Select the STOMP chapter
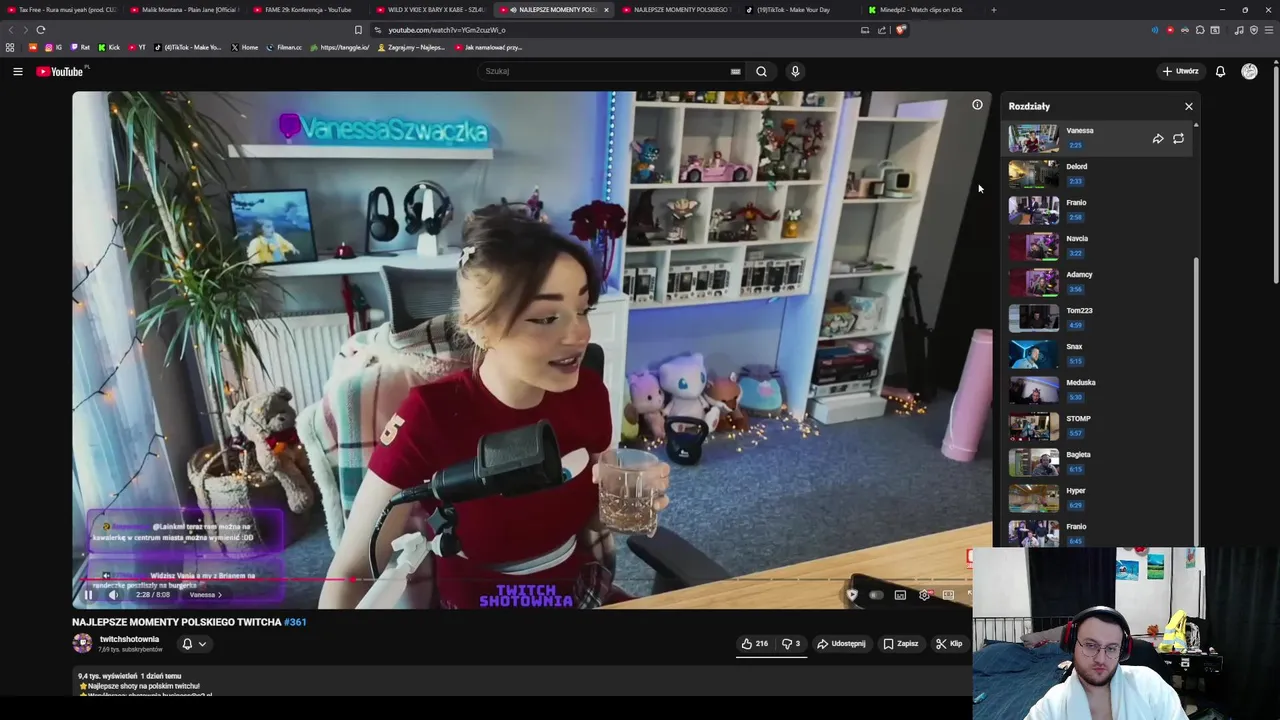The image size is (1280, 720). [x=1098, y=426]
